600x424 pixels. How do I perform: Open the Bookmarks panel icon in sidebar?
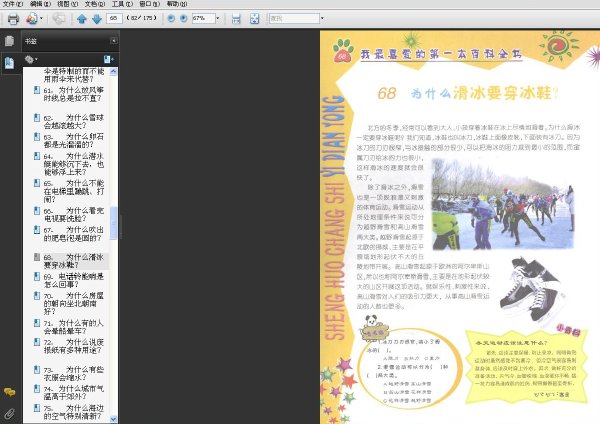(x=9, y=62)
